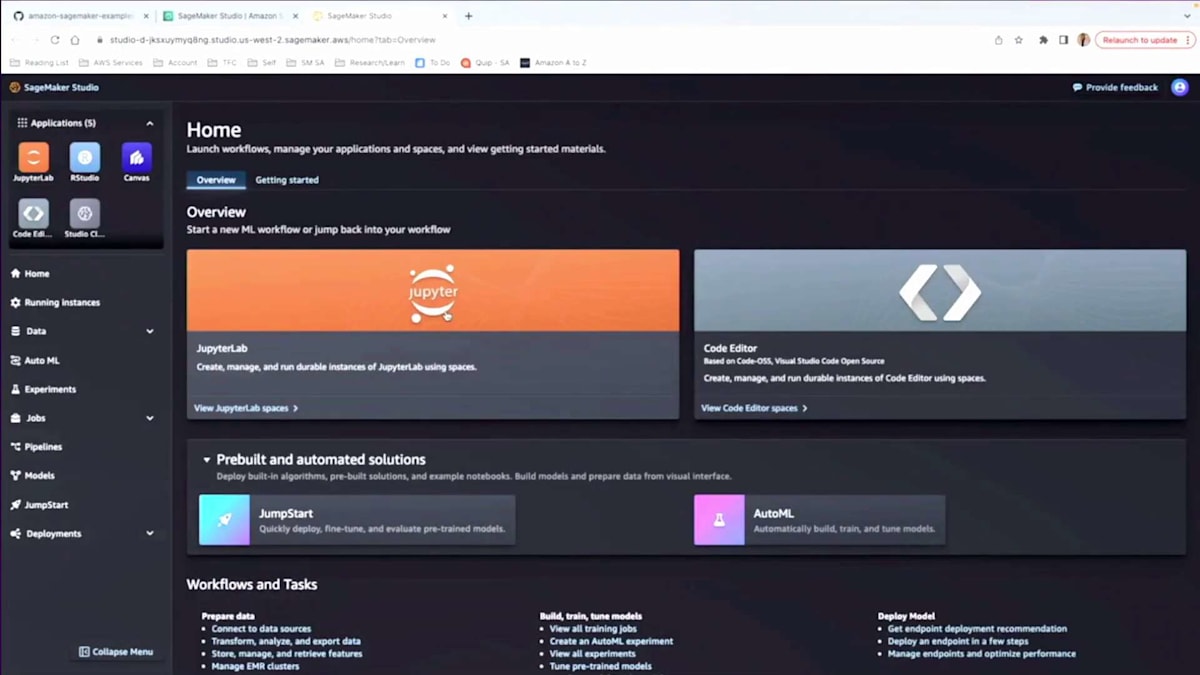Click Relaunch to update button
Screen dimensions: 1200x675
1144,40
